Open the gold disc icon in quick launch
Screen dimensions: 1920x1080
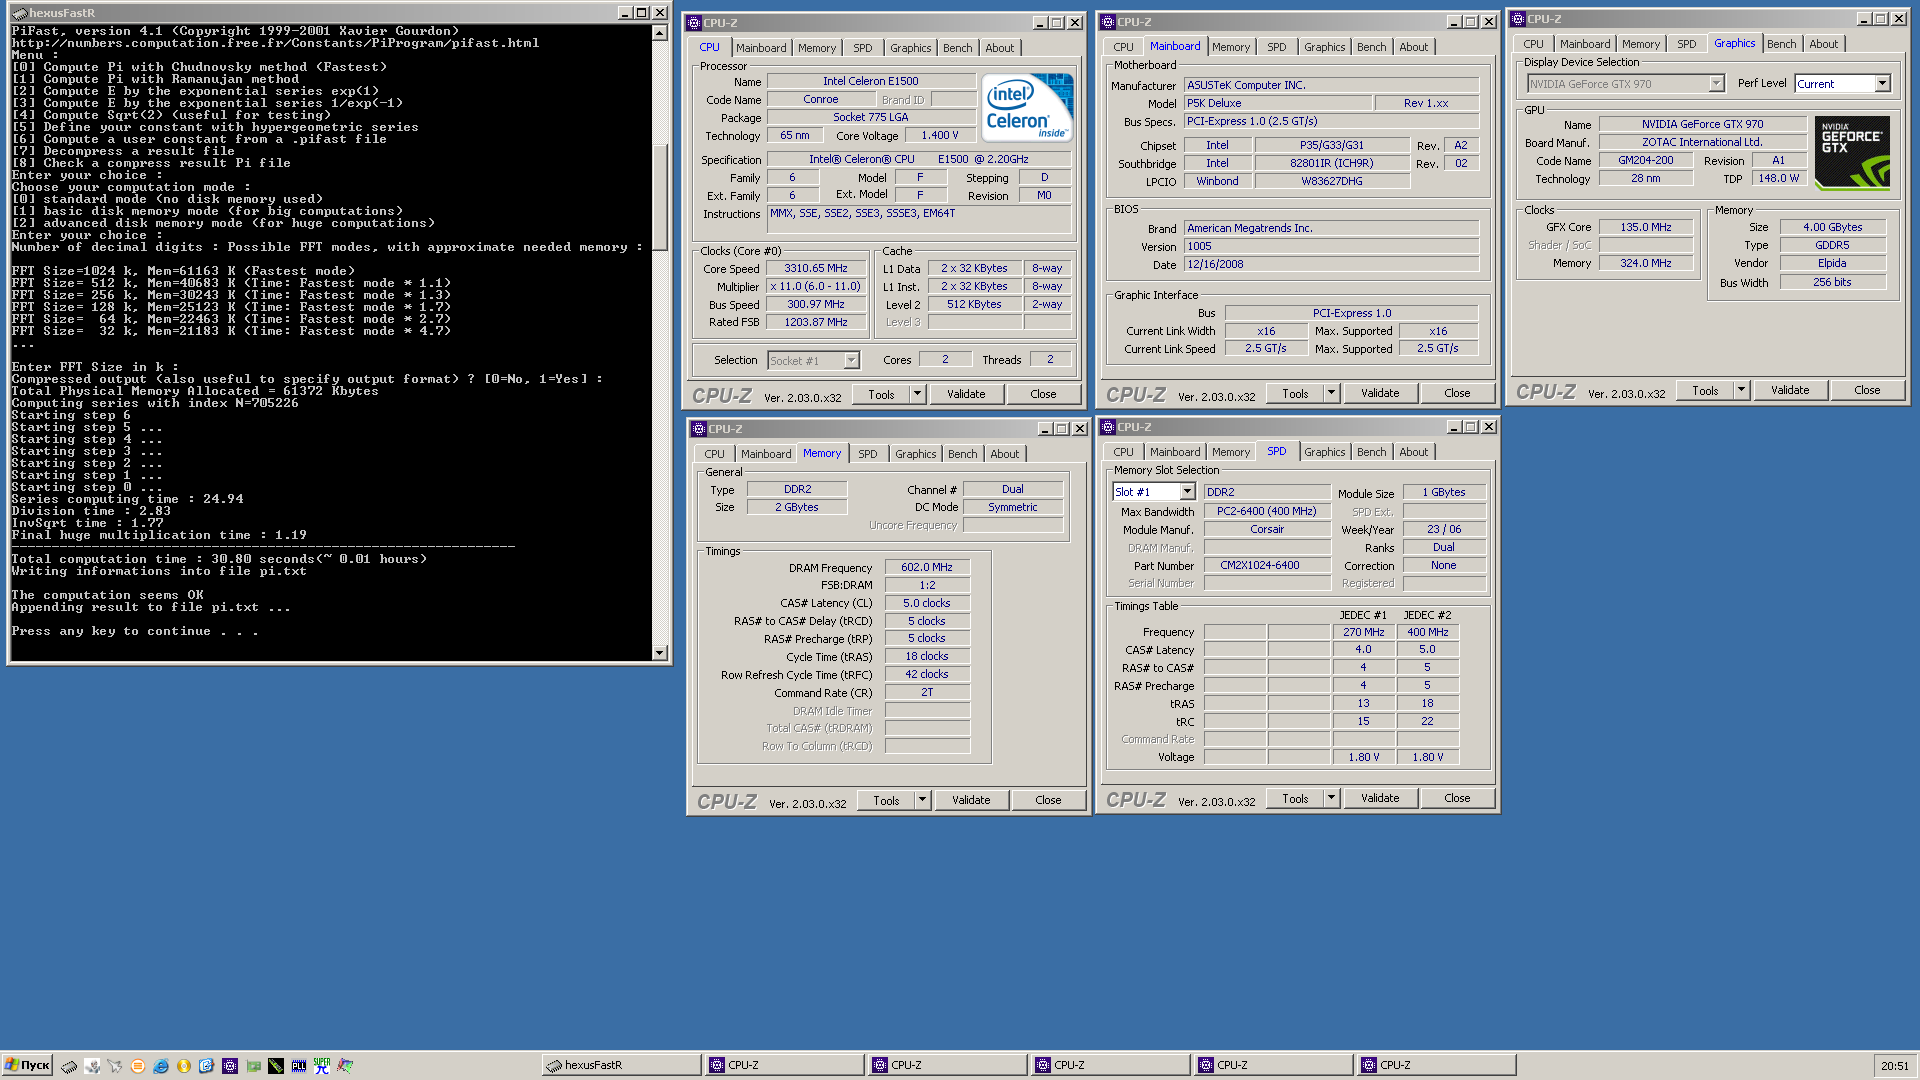[x=184, y=1066]
